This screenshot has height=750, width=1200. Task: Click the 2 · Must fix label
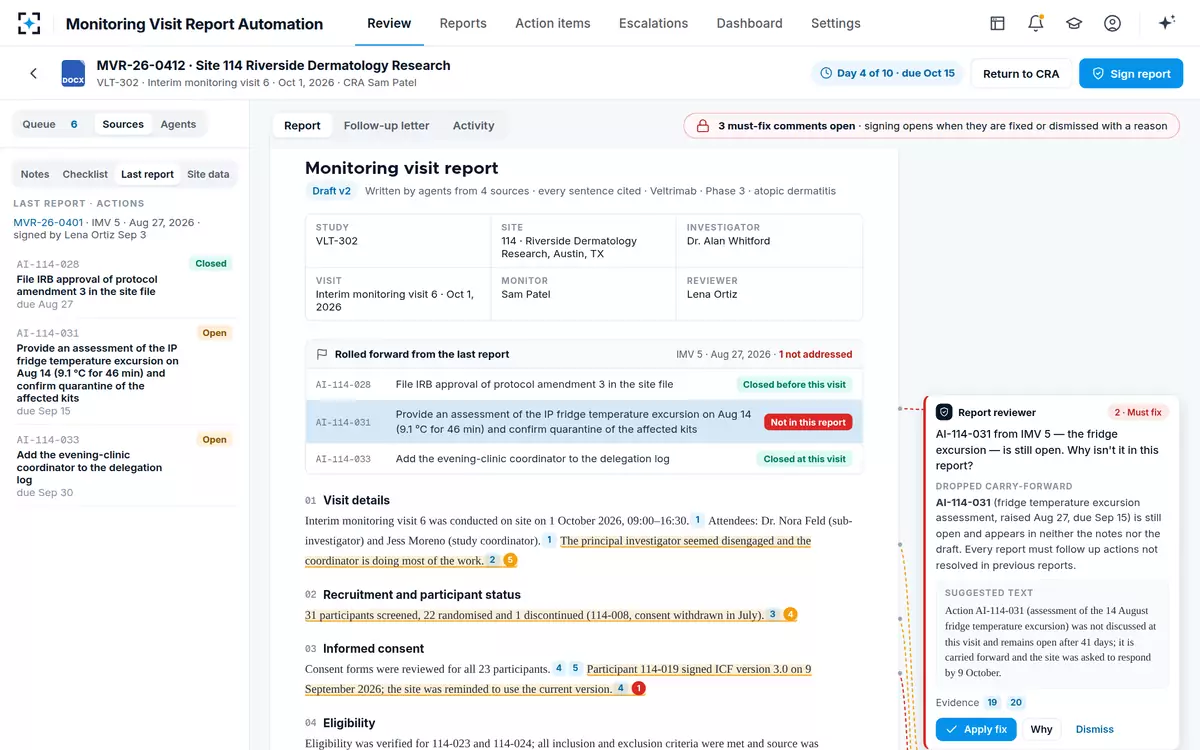pyautogui.click(x=1138, y=412)
